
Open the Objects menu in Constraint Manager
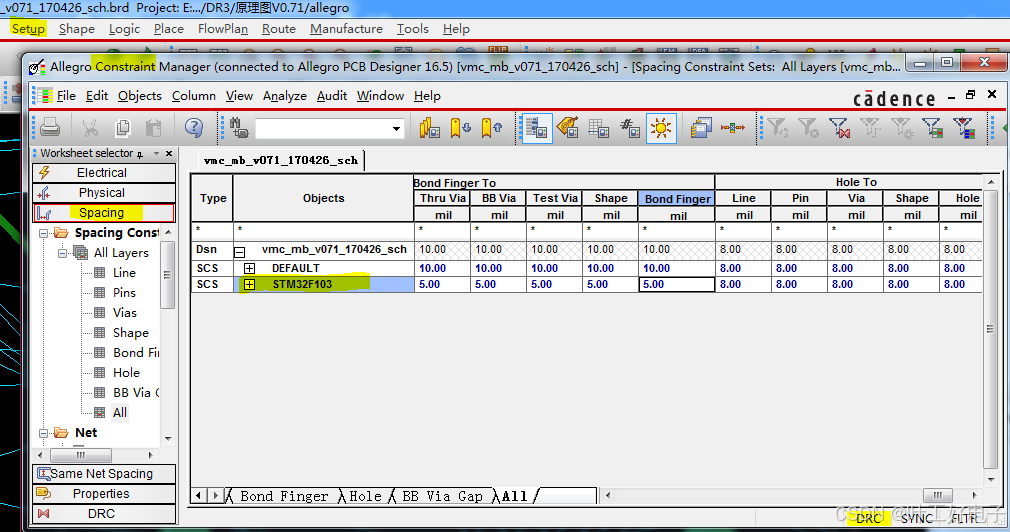140,96
